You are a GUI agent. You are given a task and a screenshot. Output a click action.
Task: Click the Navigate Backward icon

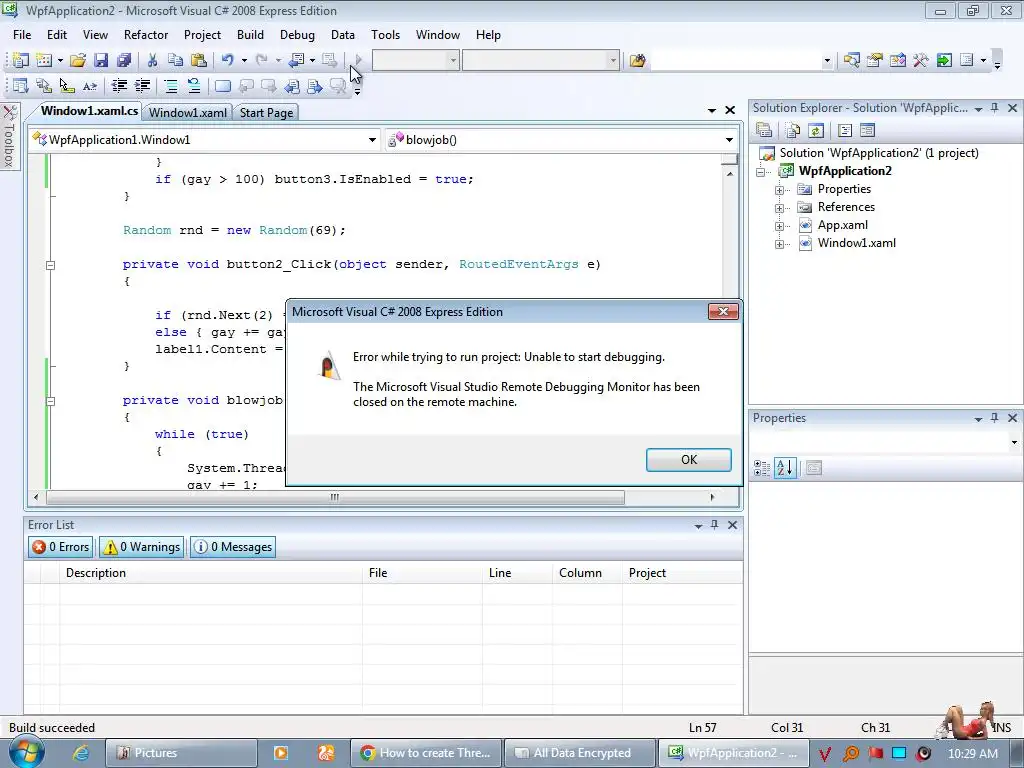pos(296,61)
